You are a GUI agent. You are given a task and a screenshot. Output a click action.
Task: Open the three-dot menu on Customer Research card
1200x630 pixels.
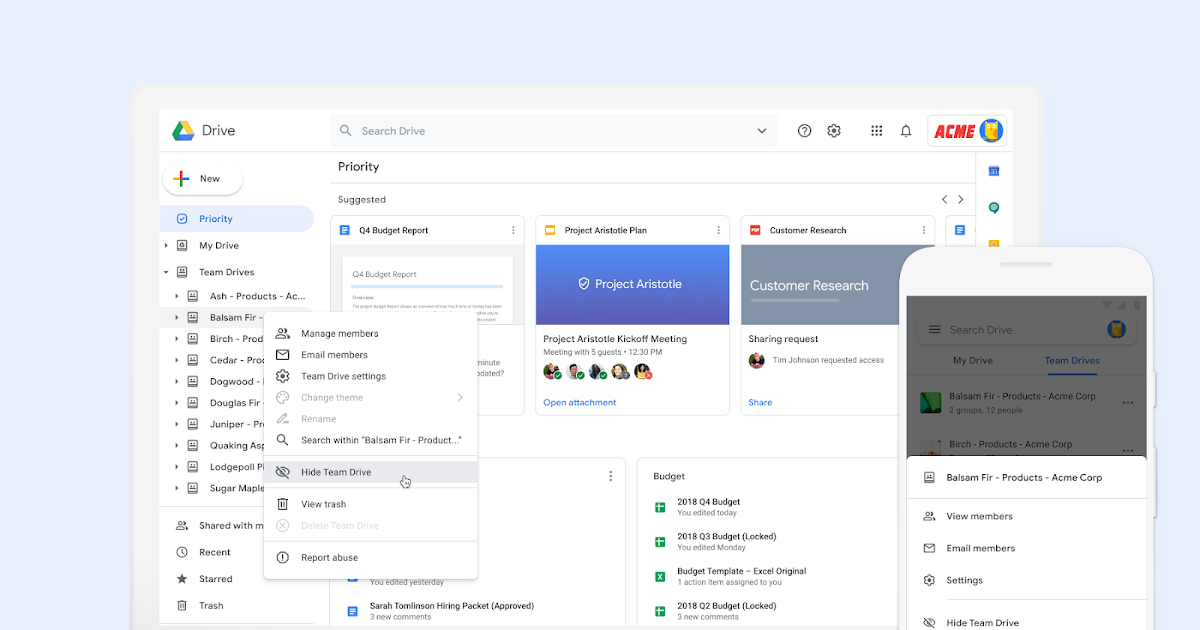(922, 229)
